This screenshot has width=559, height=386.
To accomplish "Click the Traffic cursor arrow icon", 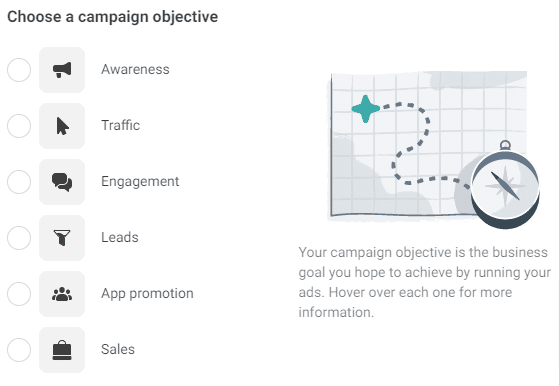I will click(62, 126).
